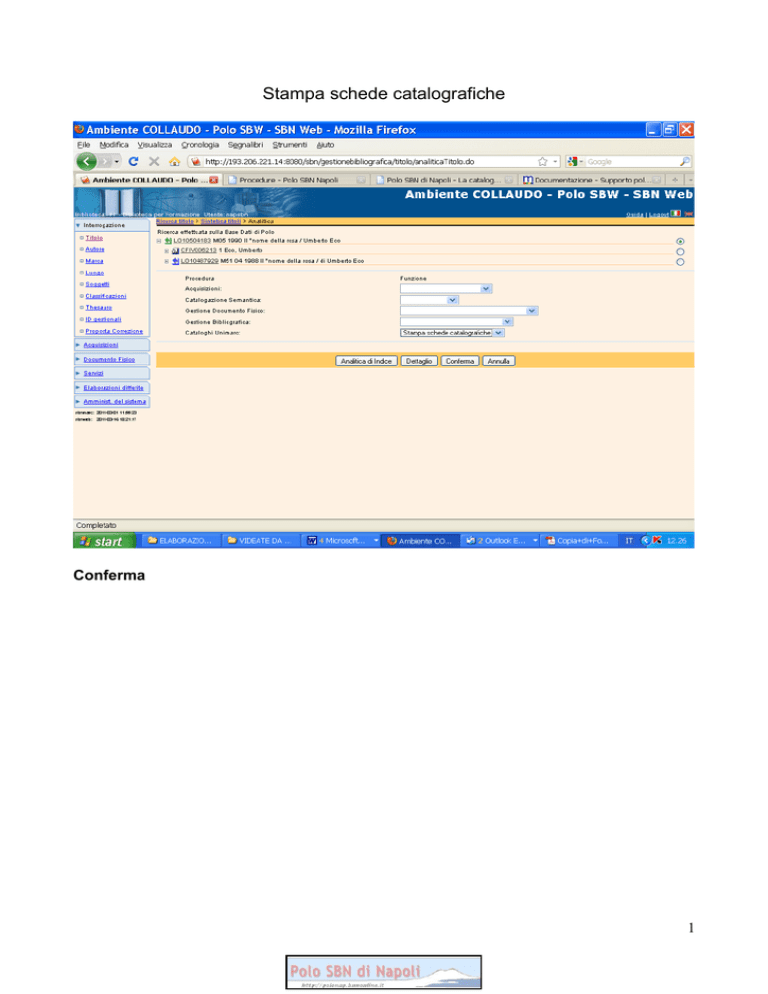Click the Conferma button
Viewport: 768px width, 994px height.
(460, 361)
